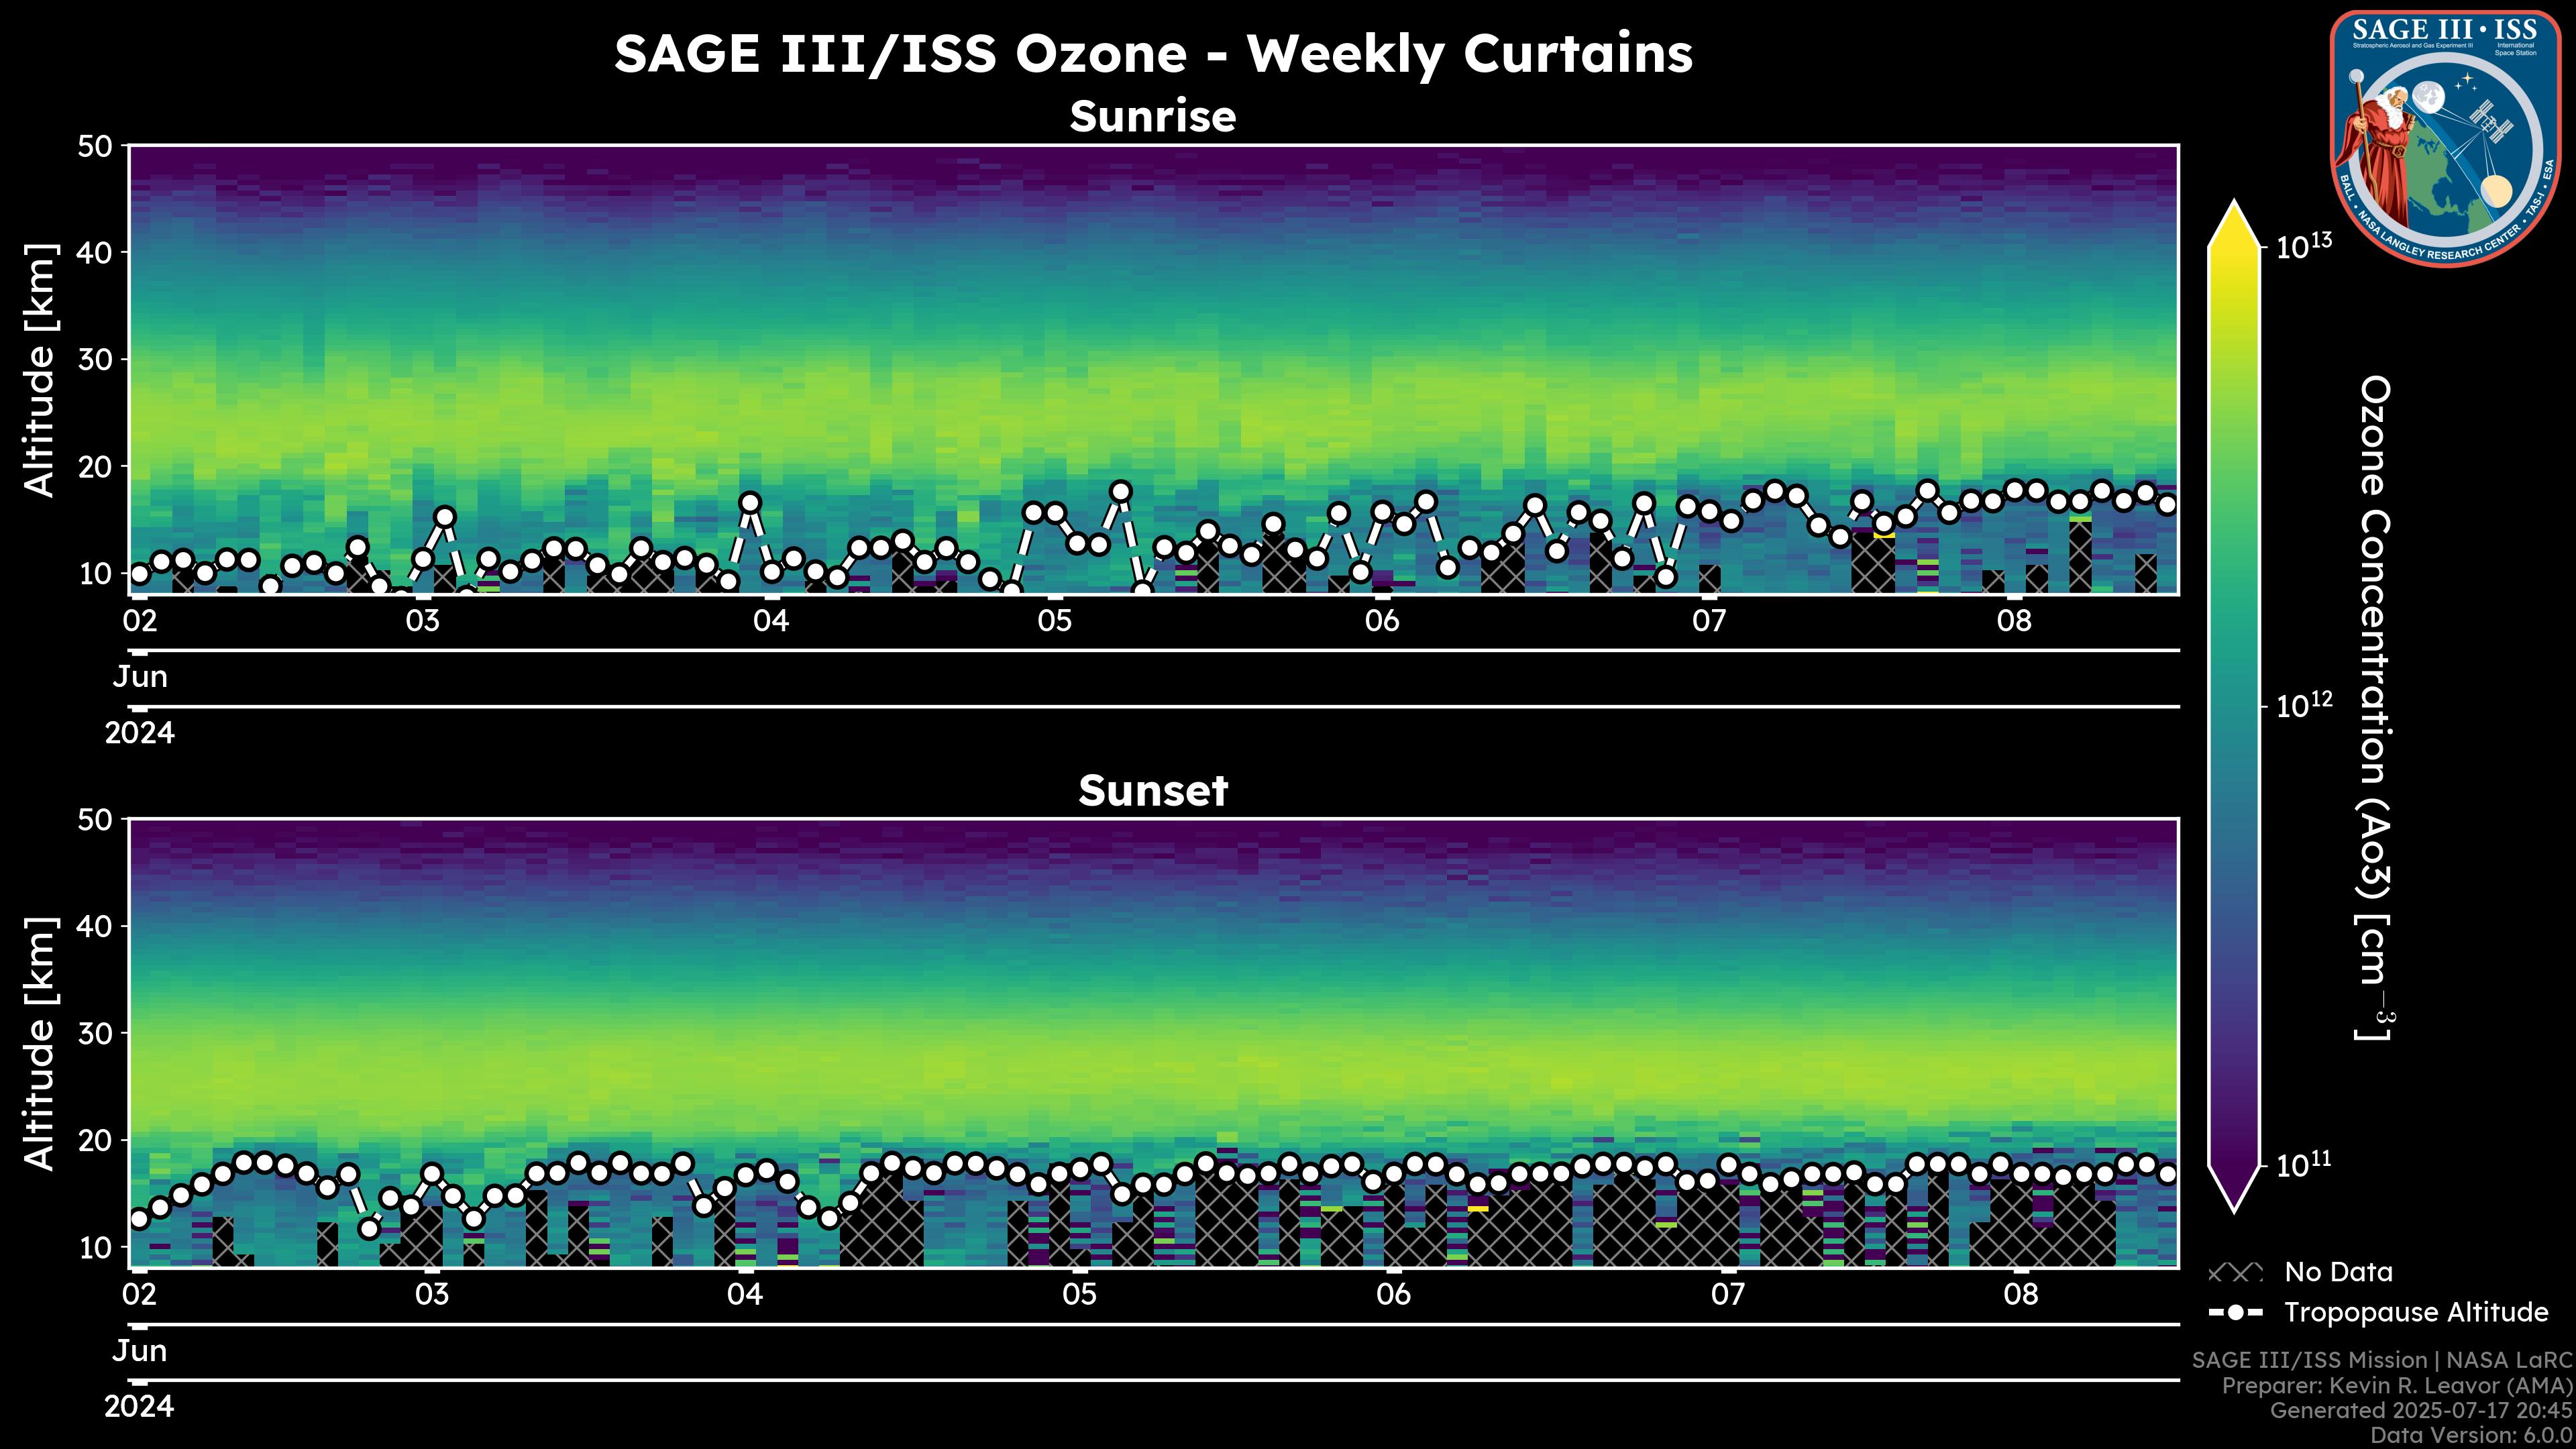The height and width of the screenshot is (1449, 2576).
Task: Click the Jun month label below Sunrise
Action: coord(140,677)
